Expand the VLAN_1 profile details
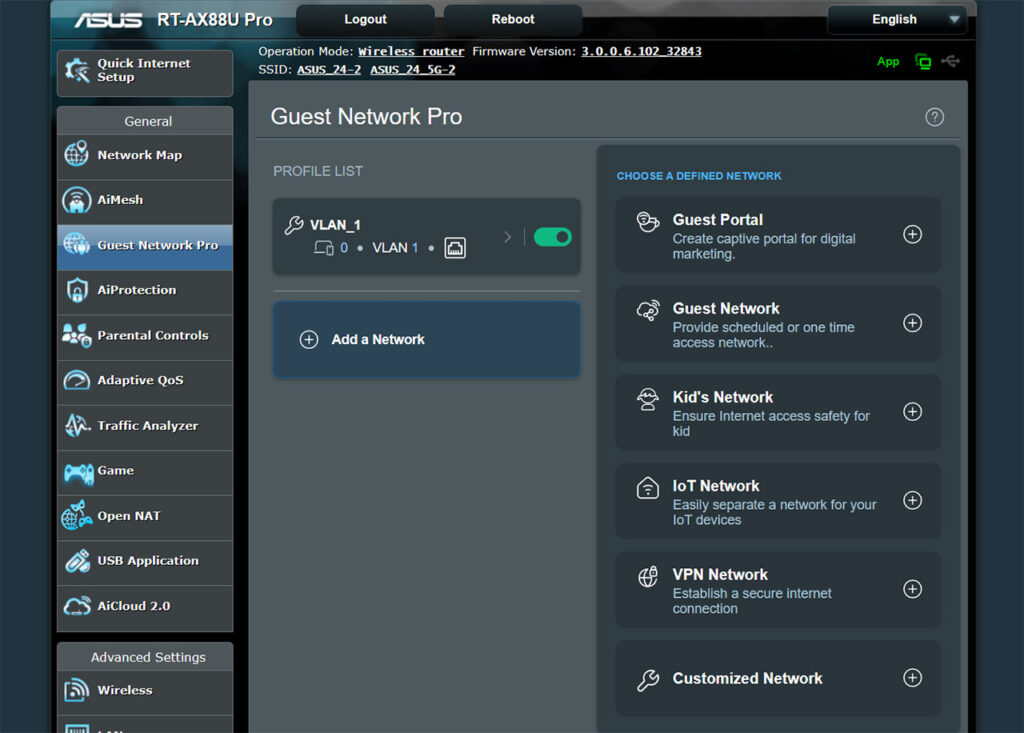 click(x=507, y=237)
